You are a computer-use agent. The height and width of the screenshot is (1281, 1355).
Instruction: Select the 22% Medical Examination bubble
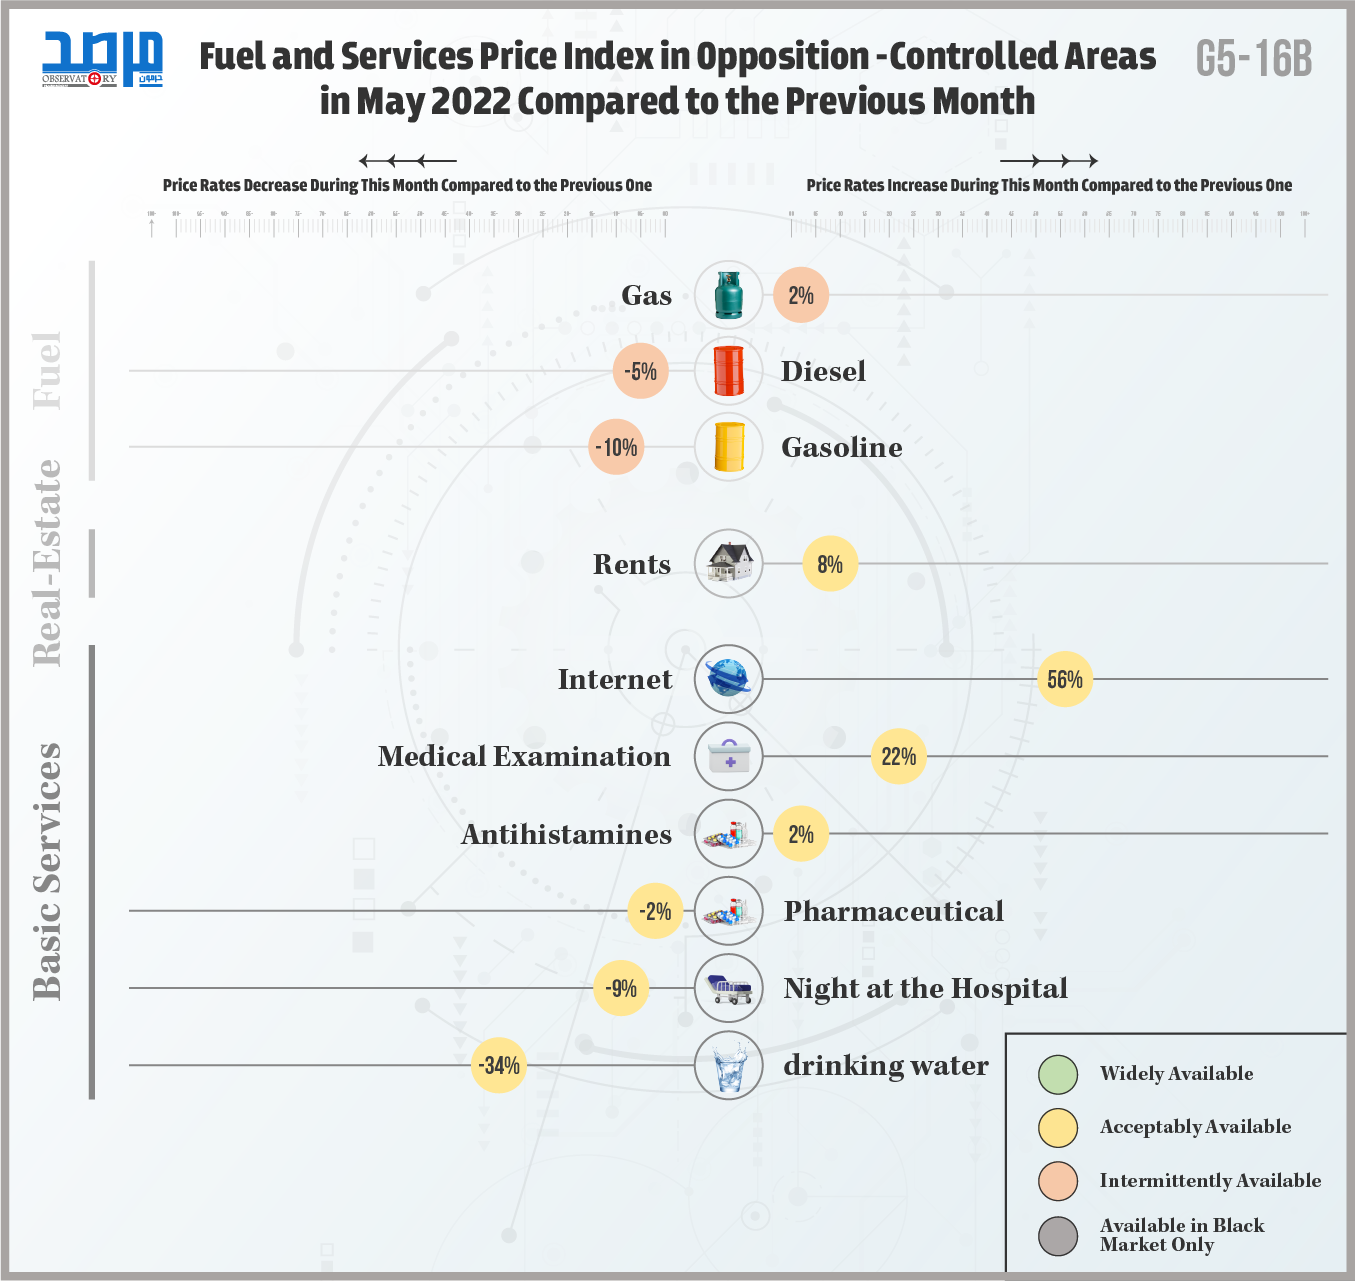tap(899, 757)
